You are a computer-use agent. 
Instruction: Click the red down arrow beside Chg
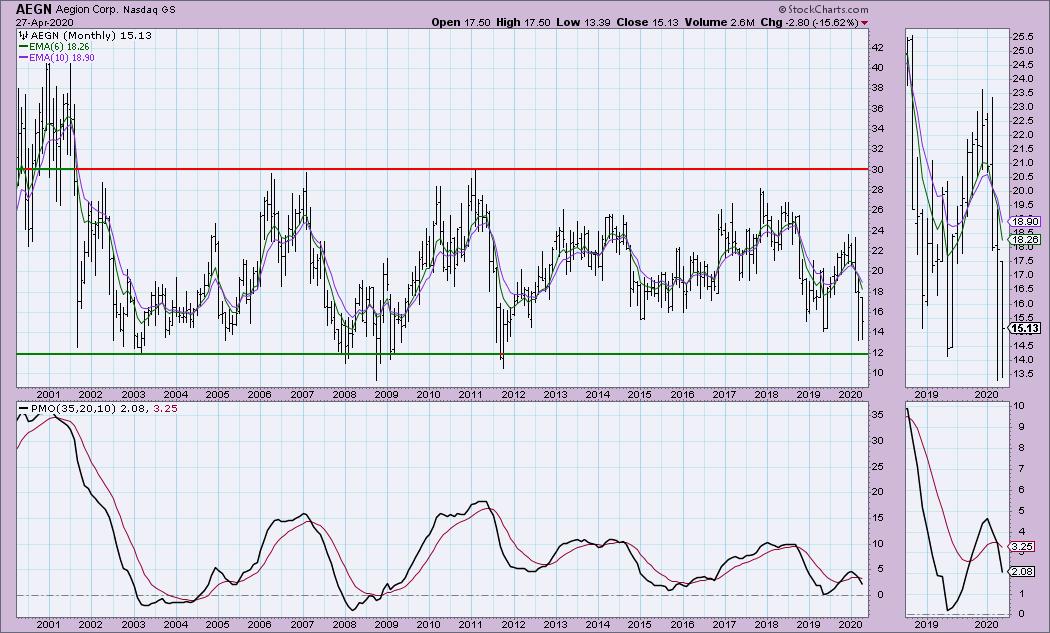tap(865, 23)
